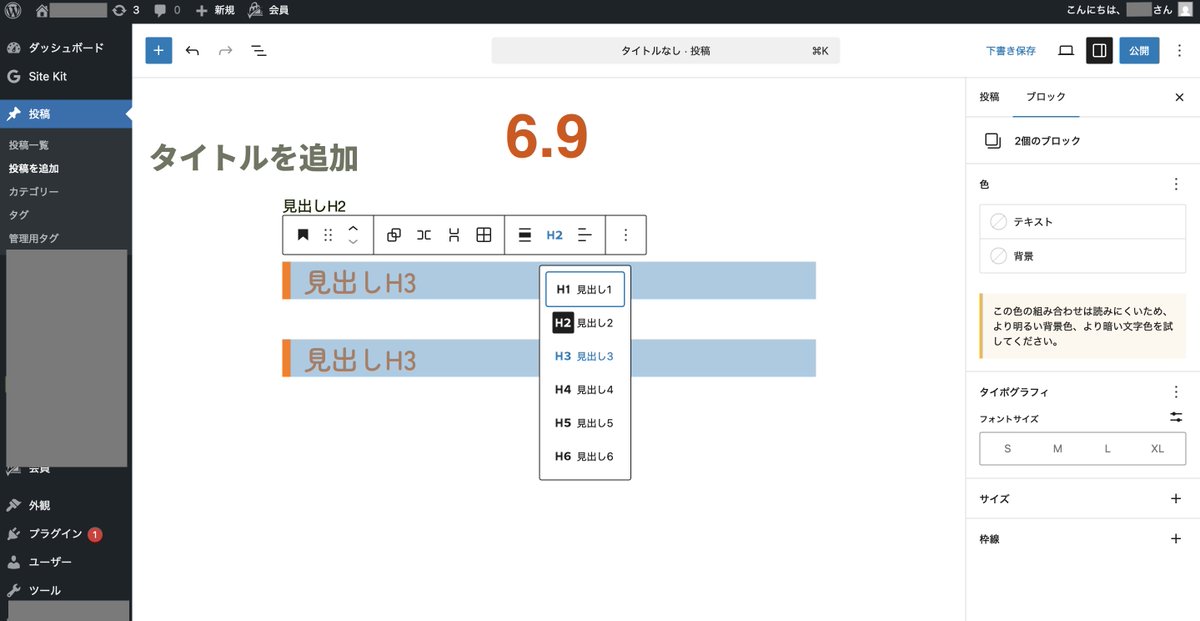
Task: Pick 背景 color
Action: point(1083,256)
